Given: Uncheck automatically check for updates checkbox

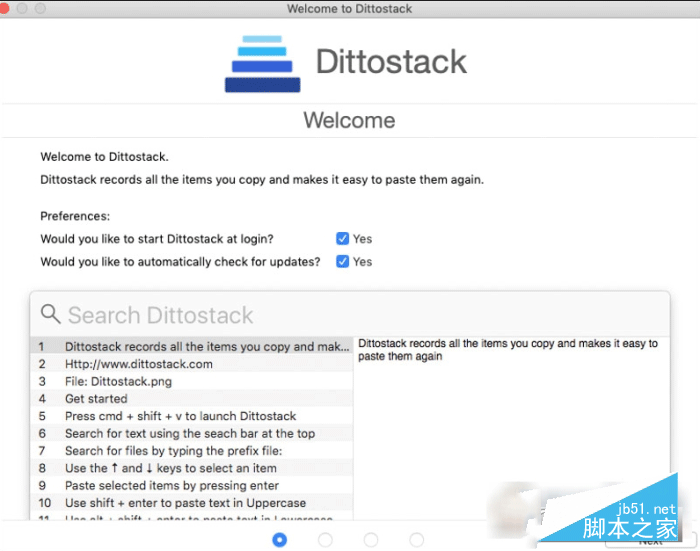Looking at the screenshot, I should click(342, 261).
